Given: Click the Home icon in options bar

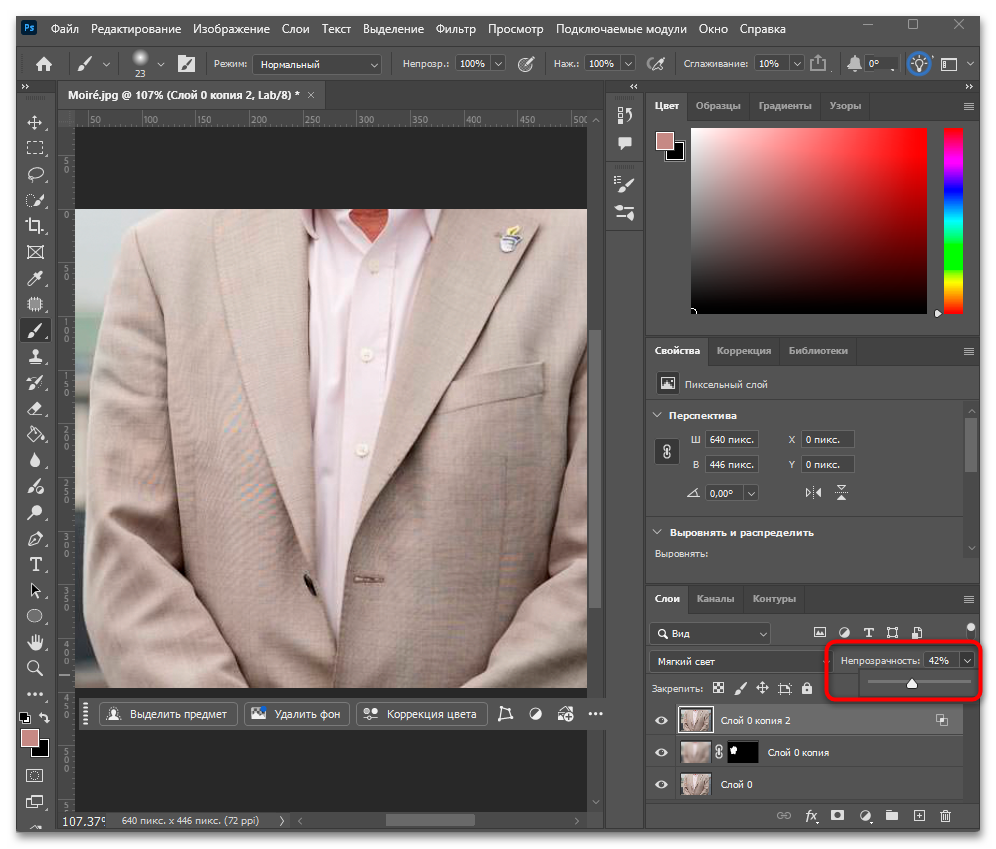Looking at the screenshot, I should pyautogui.click(x=44, y=64).
